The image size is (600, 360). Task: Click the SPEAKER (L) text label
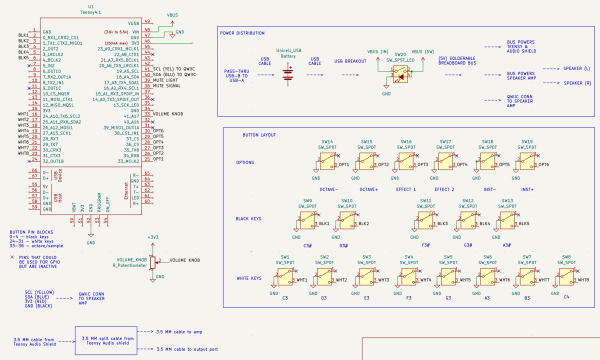577,68
